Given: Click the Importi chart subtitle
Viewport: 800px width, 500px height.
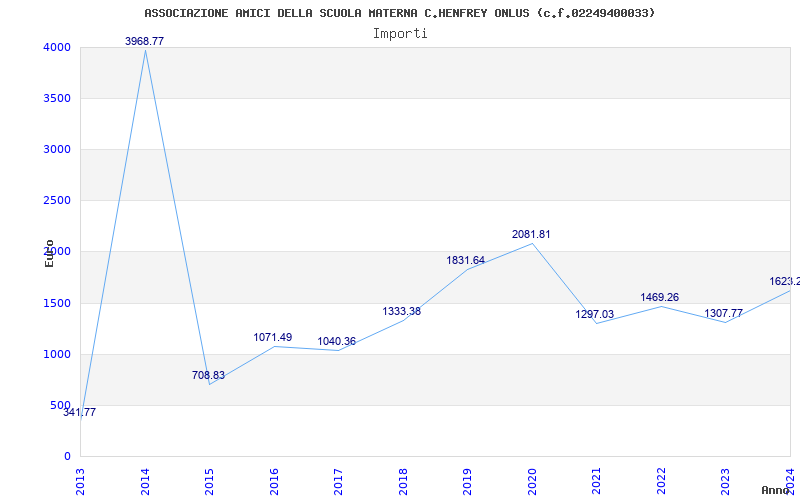Looking at the screenshot, I should (400, 34).
